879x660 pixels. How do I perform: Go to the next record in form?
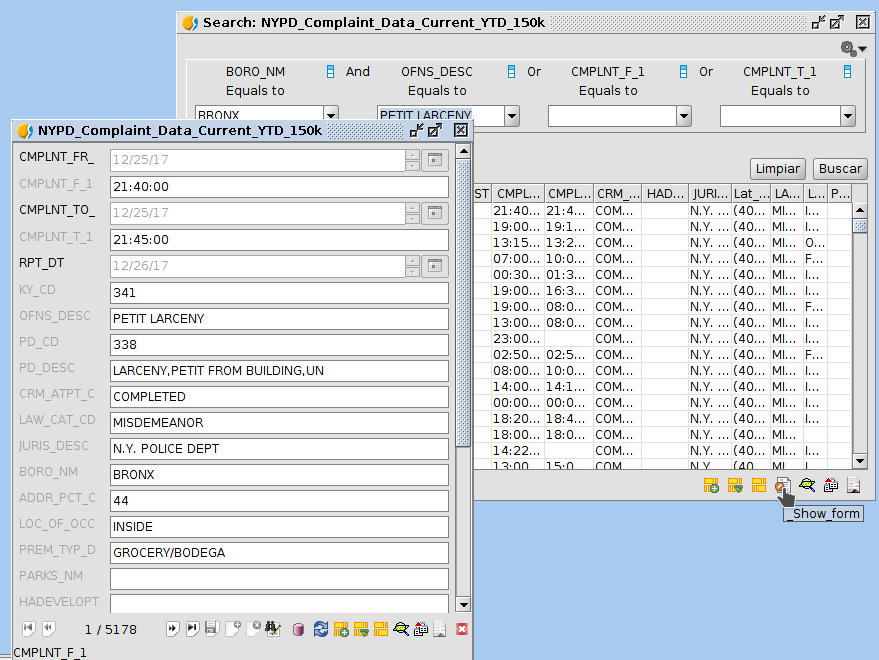[x=172, y=629]
